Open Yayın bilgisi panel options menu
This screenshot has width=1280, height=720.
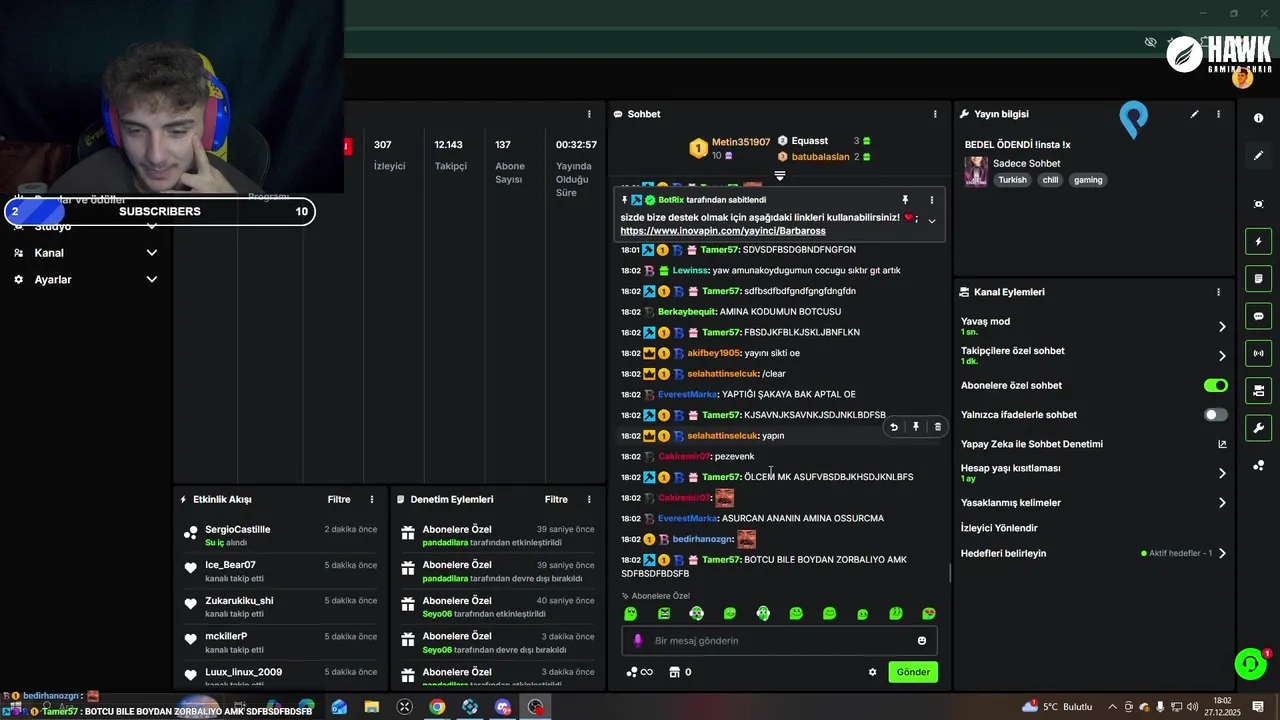(1218, 114)
